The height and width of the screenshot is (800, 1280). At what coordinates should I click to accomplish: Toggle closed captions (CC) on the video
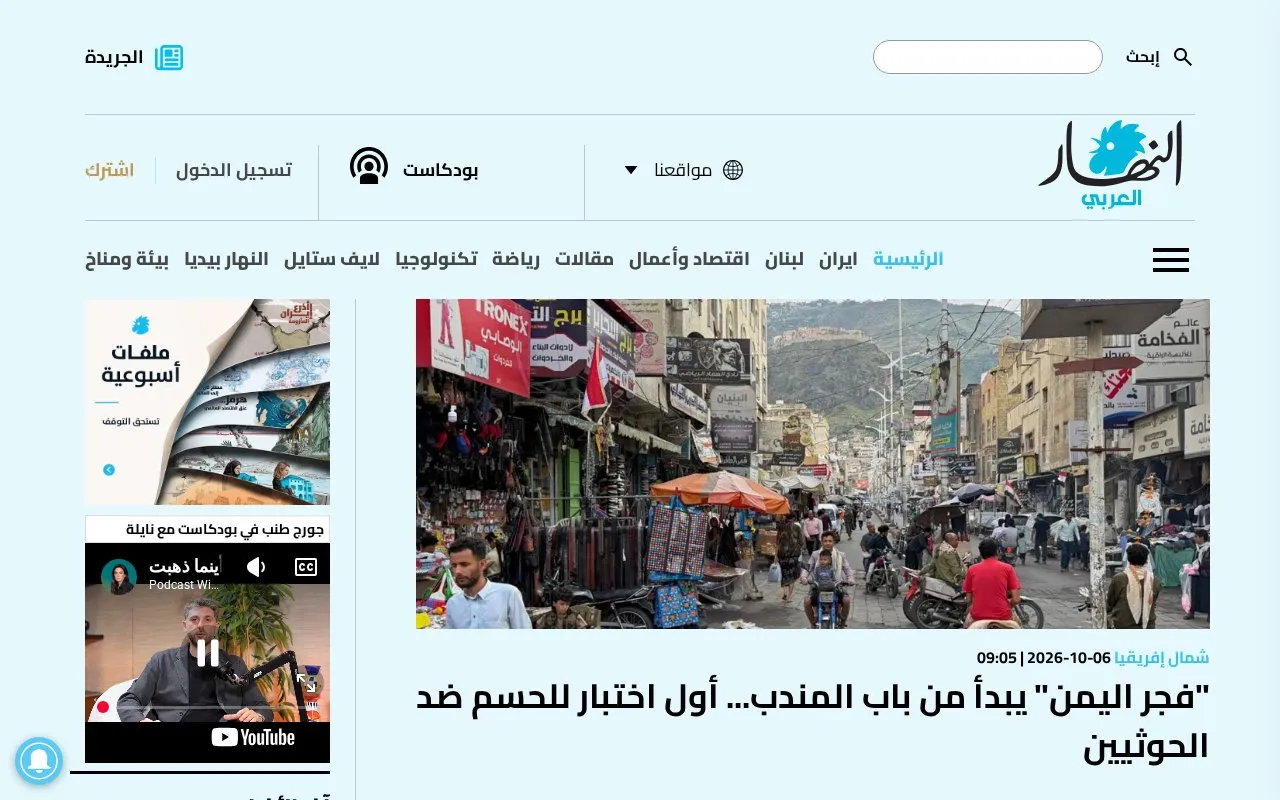pos(306,568)
